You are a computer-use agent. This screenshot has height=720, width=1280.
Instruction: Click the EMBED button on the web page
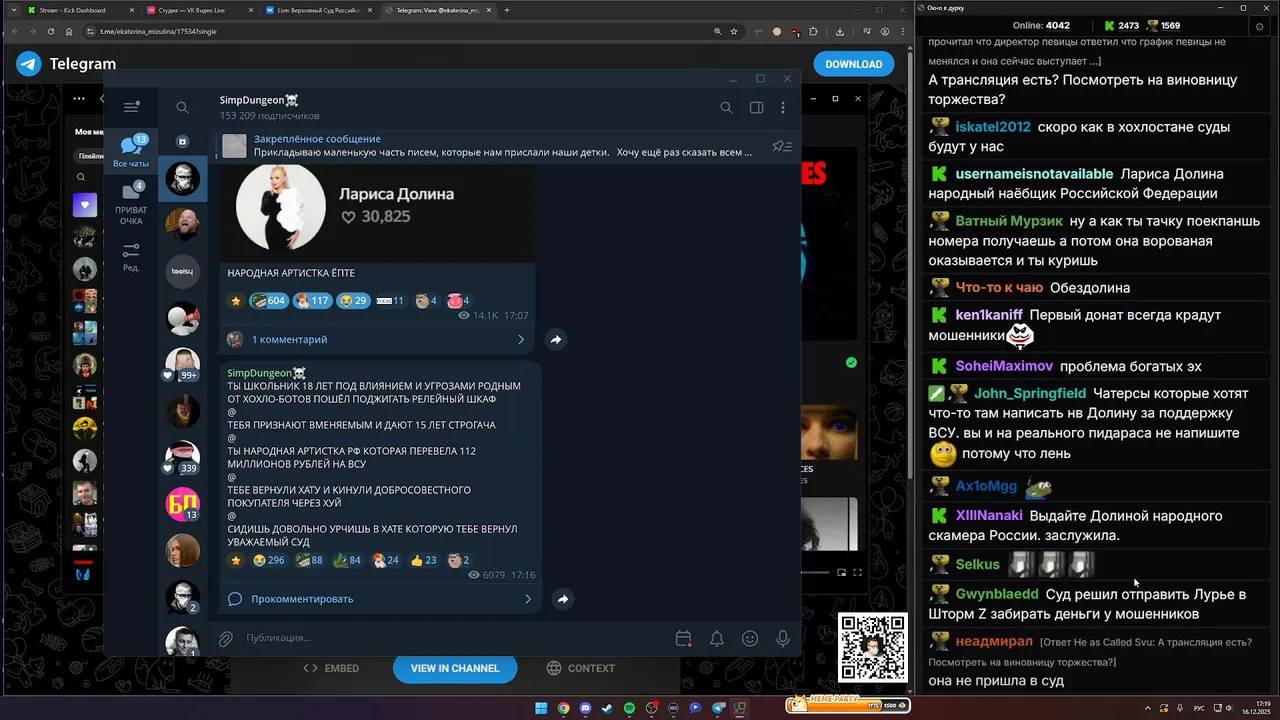pos(330,668)
